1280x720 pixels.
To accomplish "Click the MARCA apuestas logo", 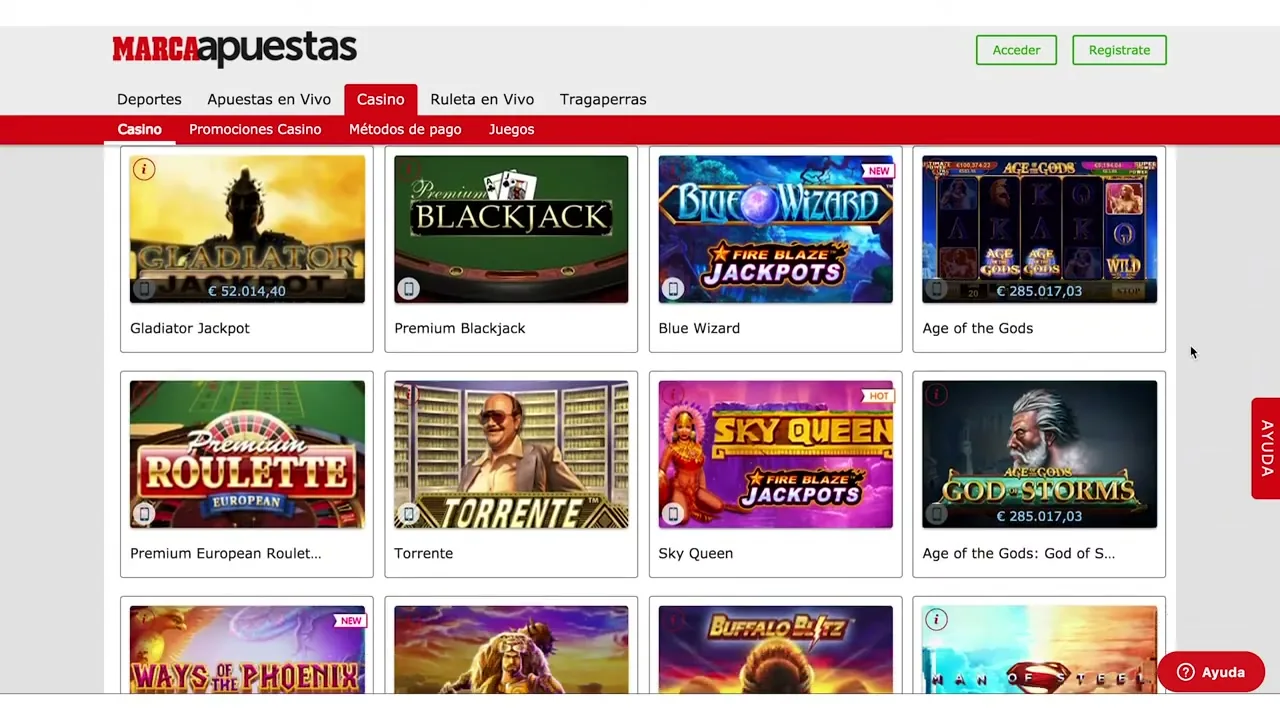I will coord(234,49).
